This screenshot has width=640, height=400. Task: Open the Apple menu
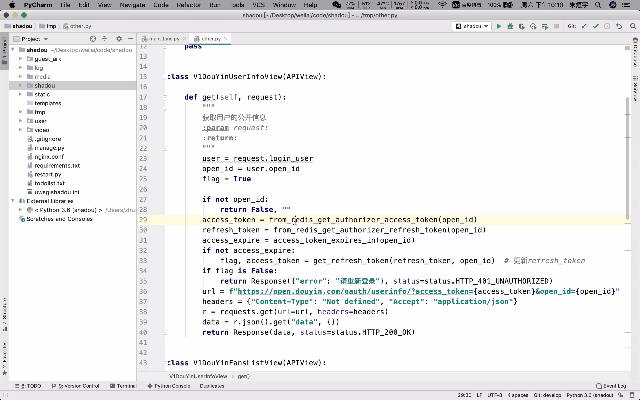(x=12, y=5)
